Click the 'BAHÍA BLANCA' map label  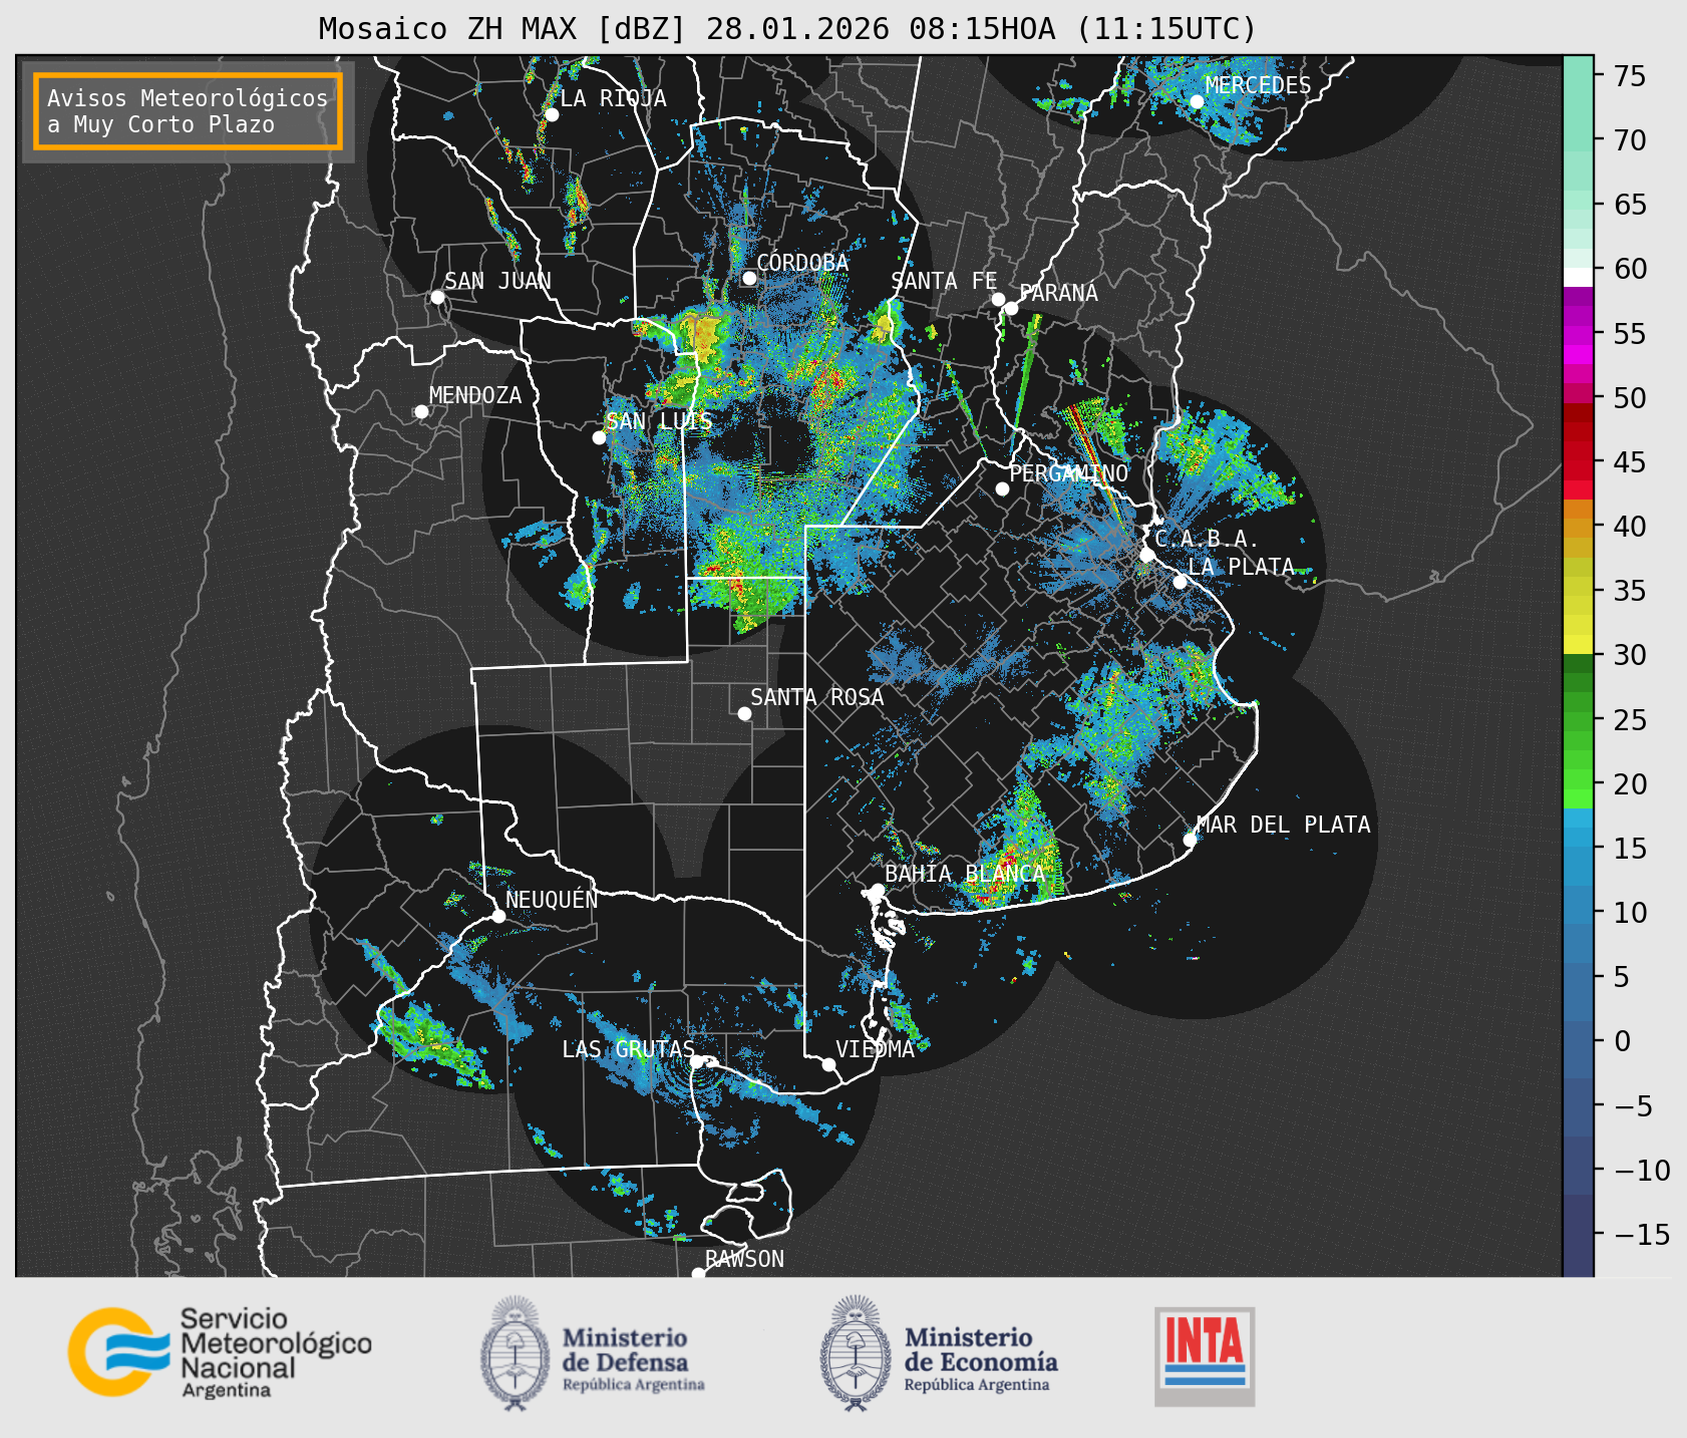[x=965, y=873]
